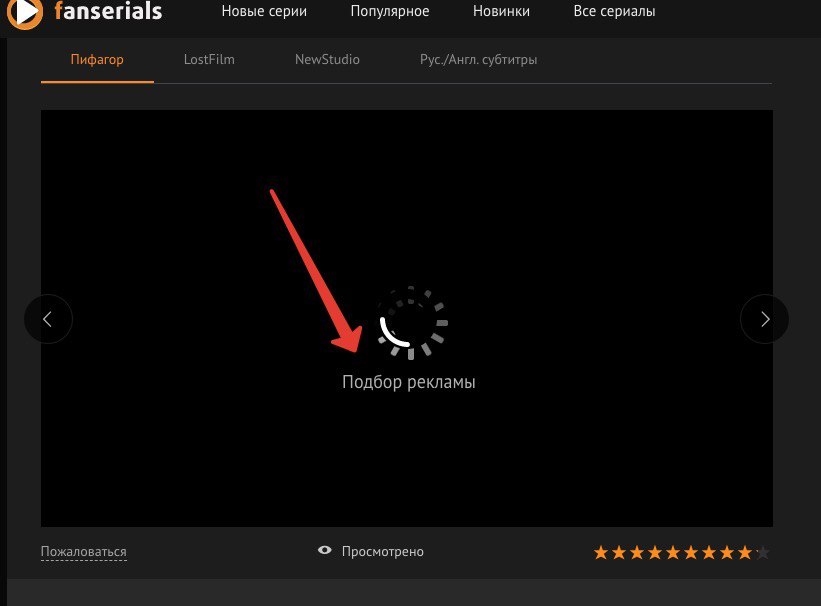Rate with the first star
Screen dimensions: 821x606
pyautogui.click(x=601, y=552)
